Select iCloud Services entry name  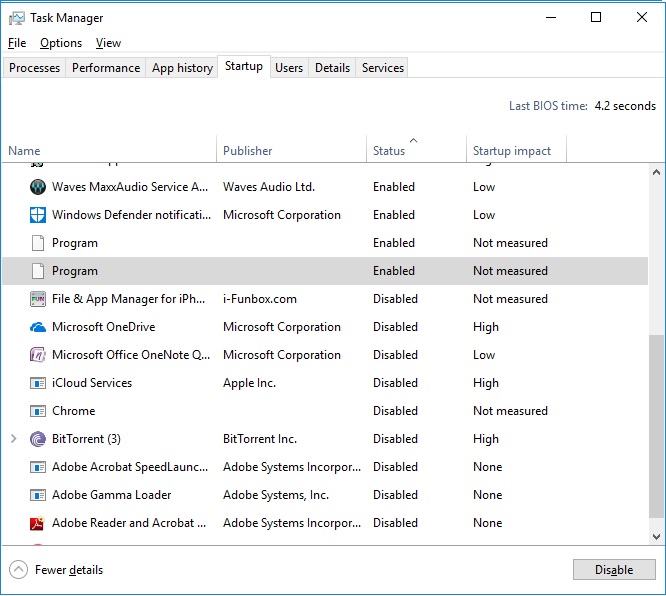point(92,383)
